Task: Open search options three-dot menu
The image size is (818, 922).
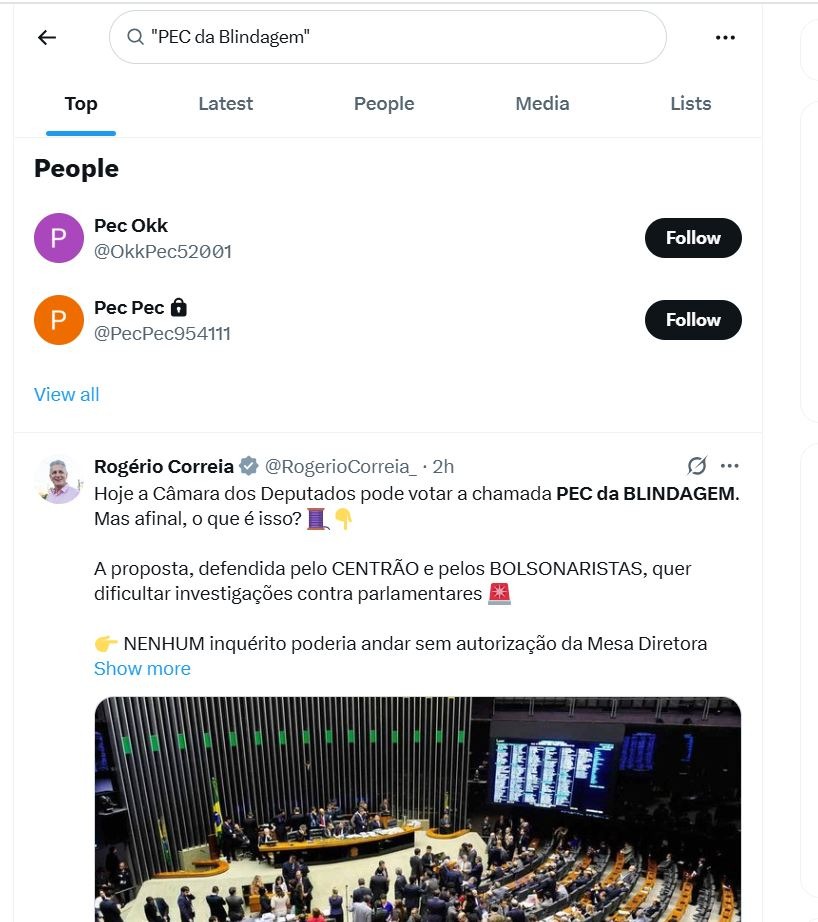Action: pos(725,38)
